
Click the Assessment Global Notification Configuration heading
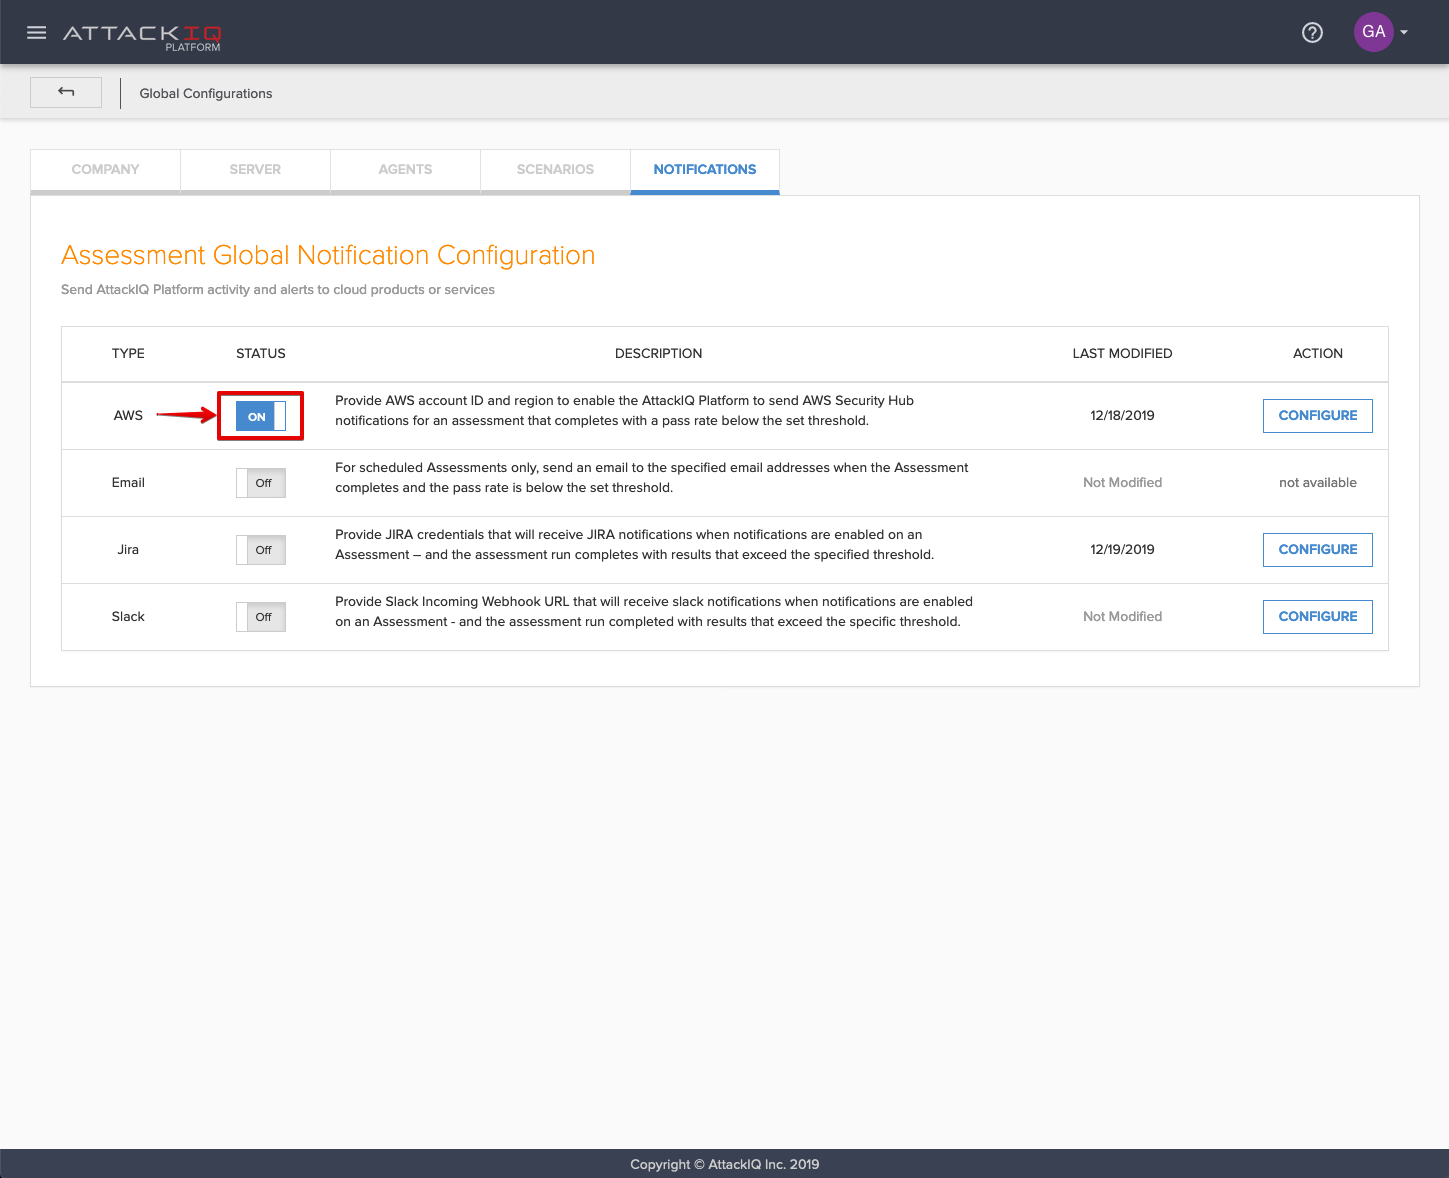328,255
